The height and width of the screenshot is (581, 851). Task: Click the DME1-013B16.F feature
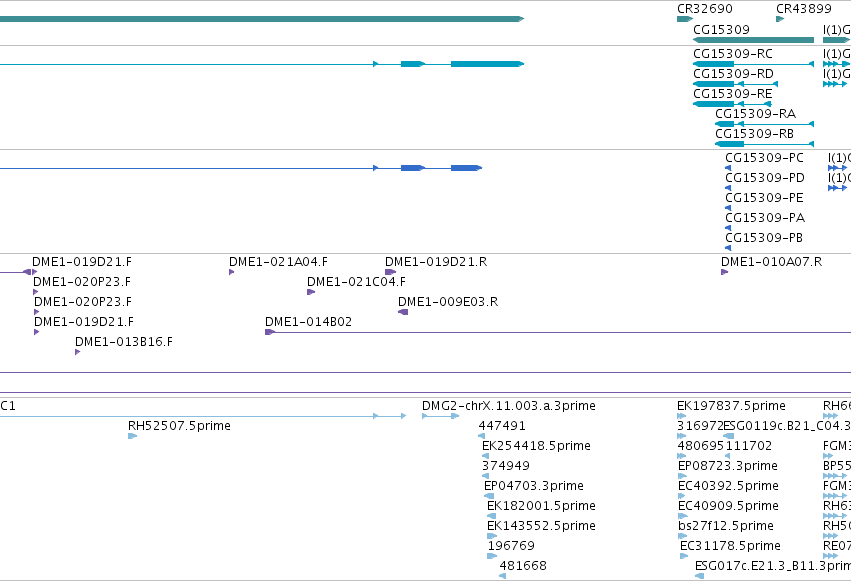(124, 342)
